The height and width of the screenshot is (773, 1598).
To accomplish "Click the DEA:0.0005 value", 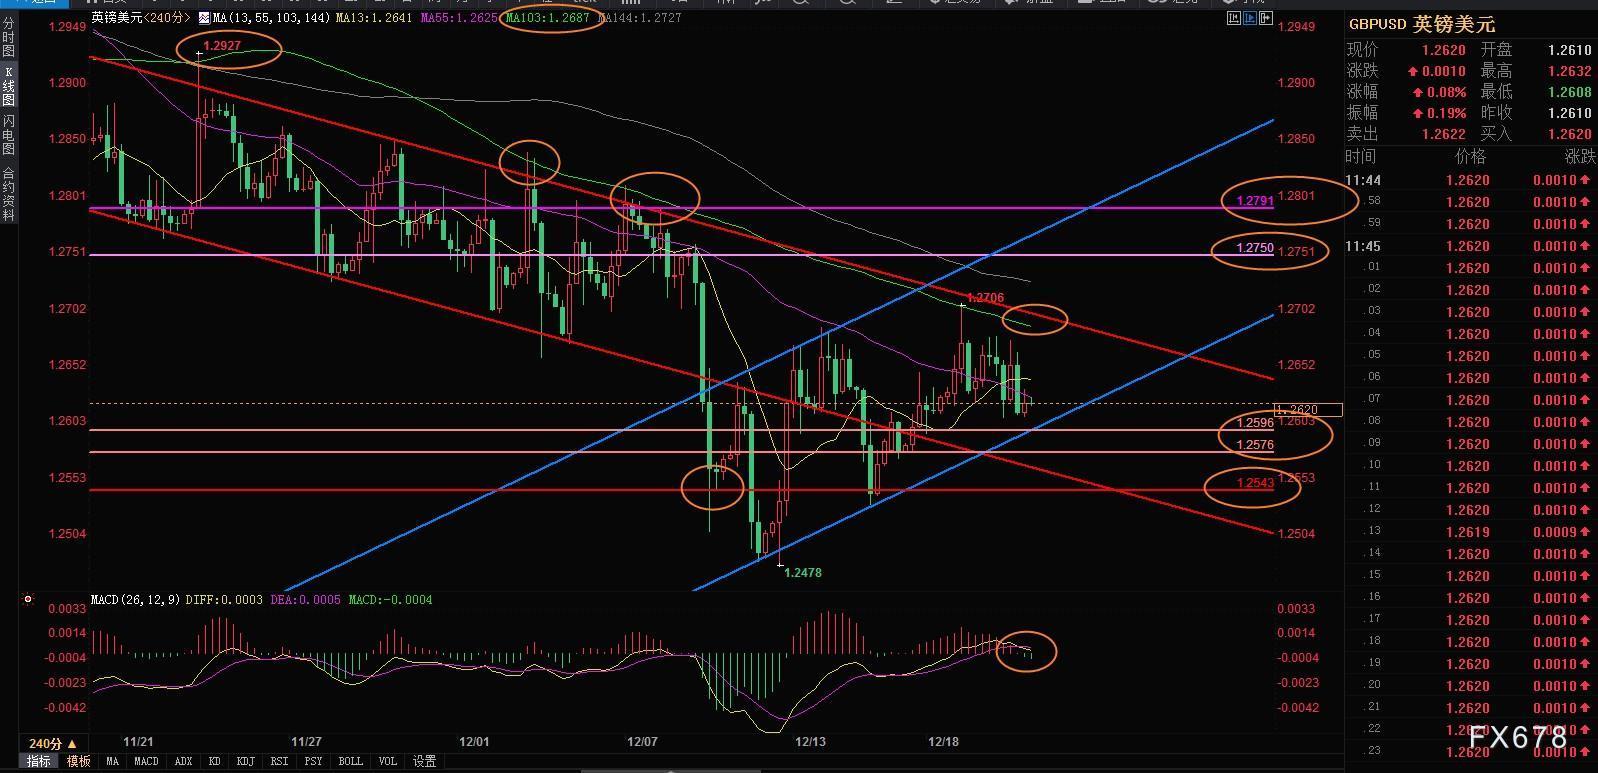I will click(304, 600).
